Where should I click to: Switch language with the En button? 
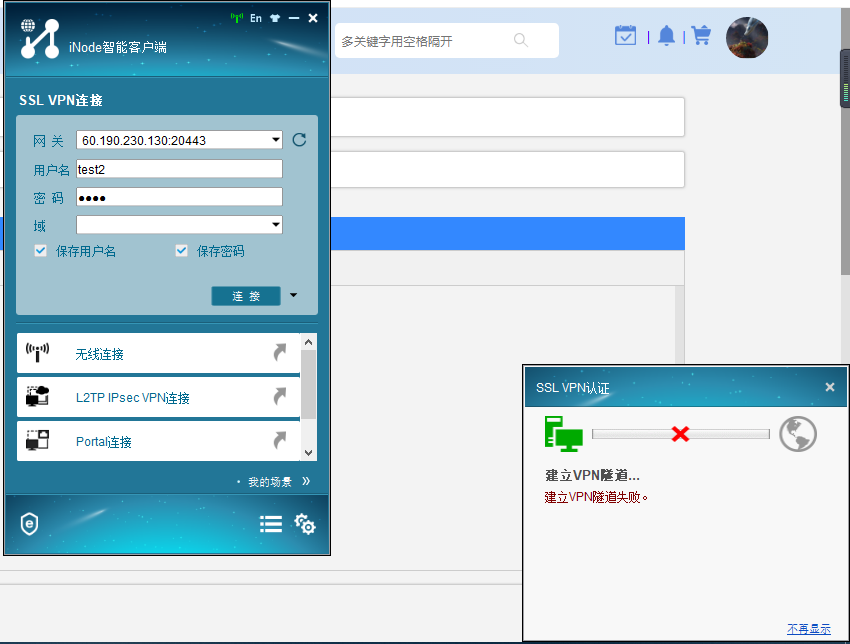[x=256, y=18]
